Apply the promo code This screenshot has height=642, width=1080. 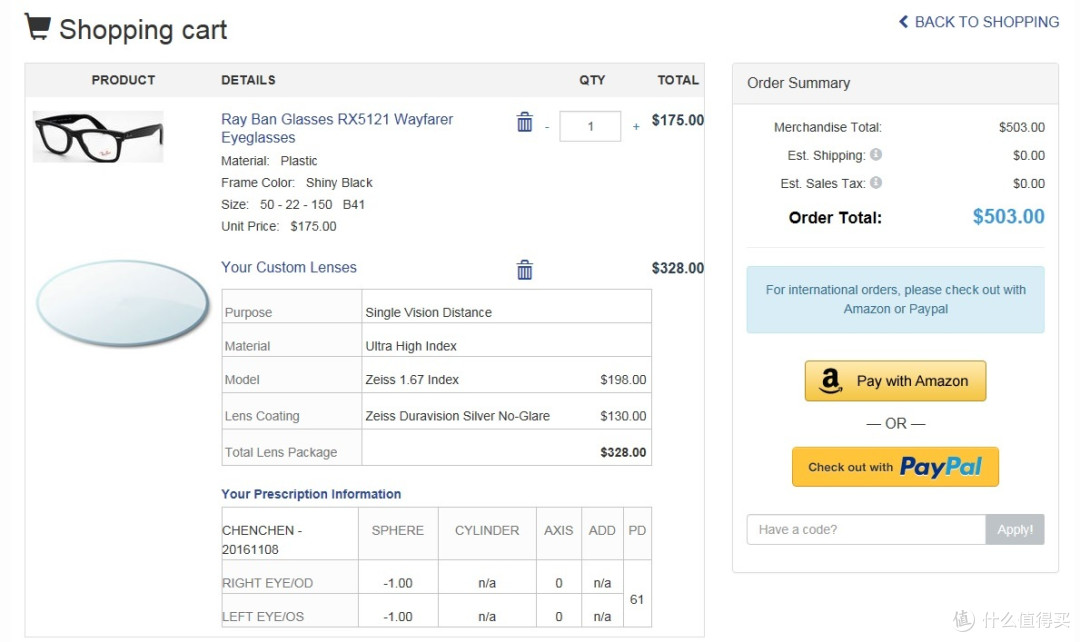click(1015, 530)
